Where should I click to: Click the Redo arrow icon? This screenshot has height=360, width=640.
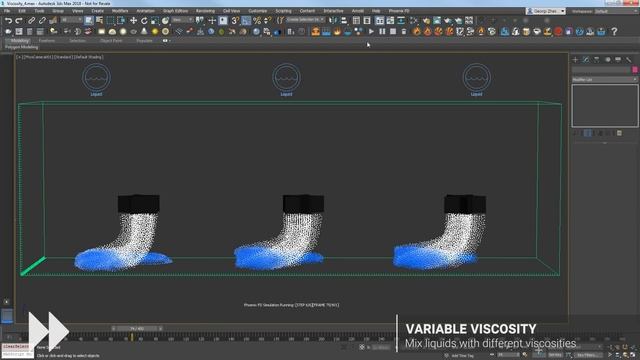coord(19,20)
